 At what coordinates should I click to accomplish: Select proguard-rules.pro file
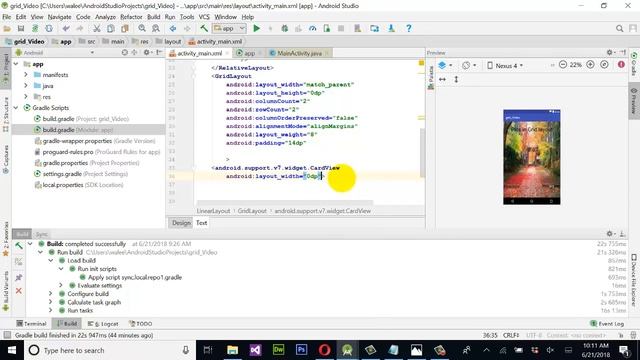[97, 152]
